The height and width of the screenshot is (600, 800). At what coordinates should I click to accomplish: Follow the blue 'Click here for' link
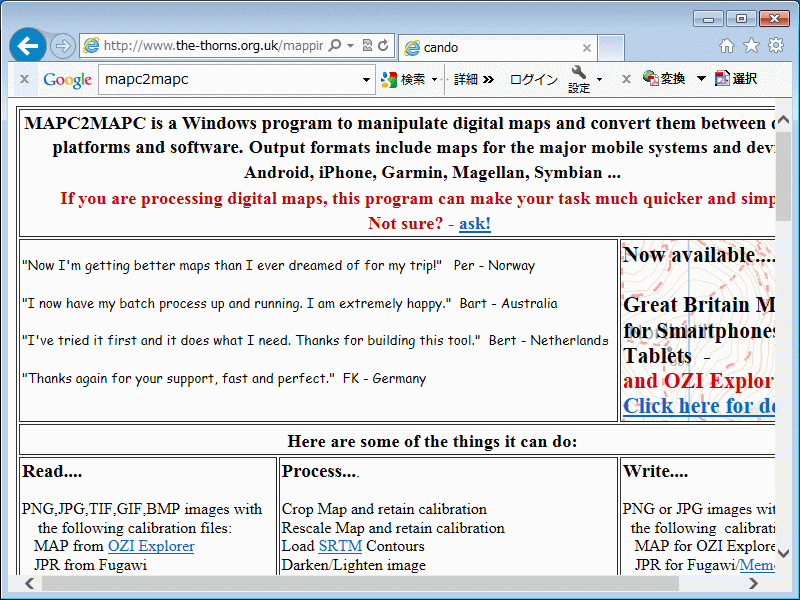click(699, 406)
